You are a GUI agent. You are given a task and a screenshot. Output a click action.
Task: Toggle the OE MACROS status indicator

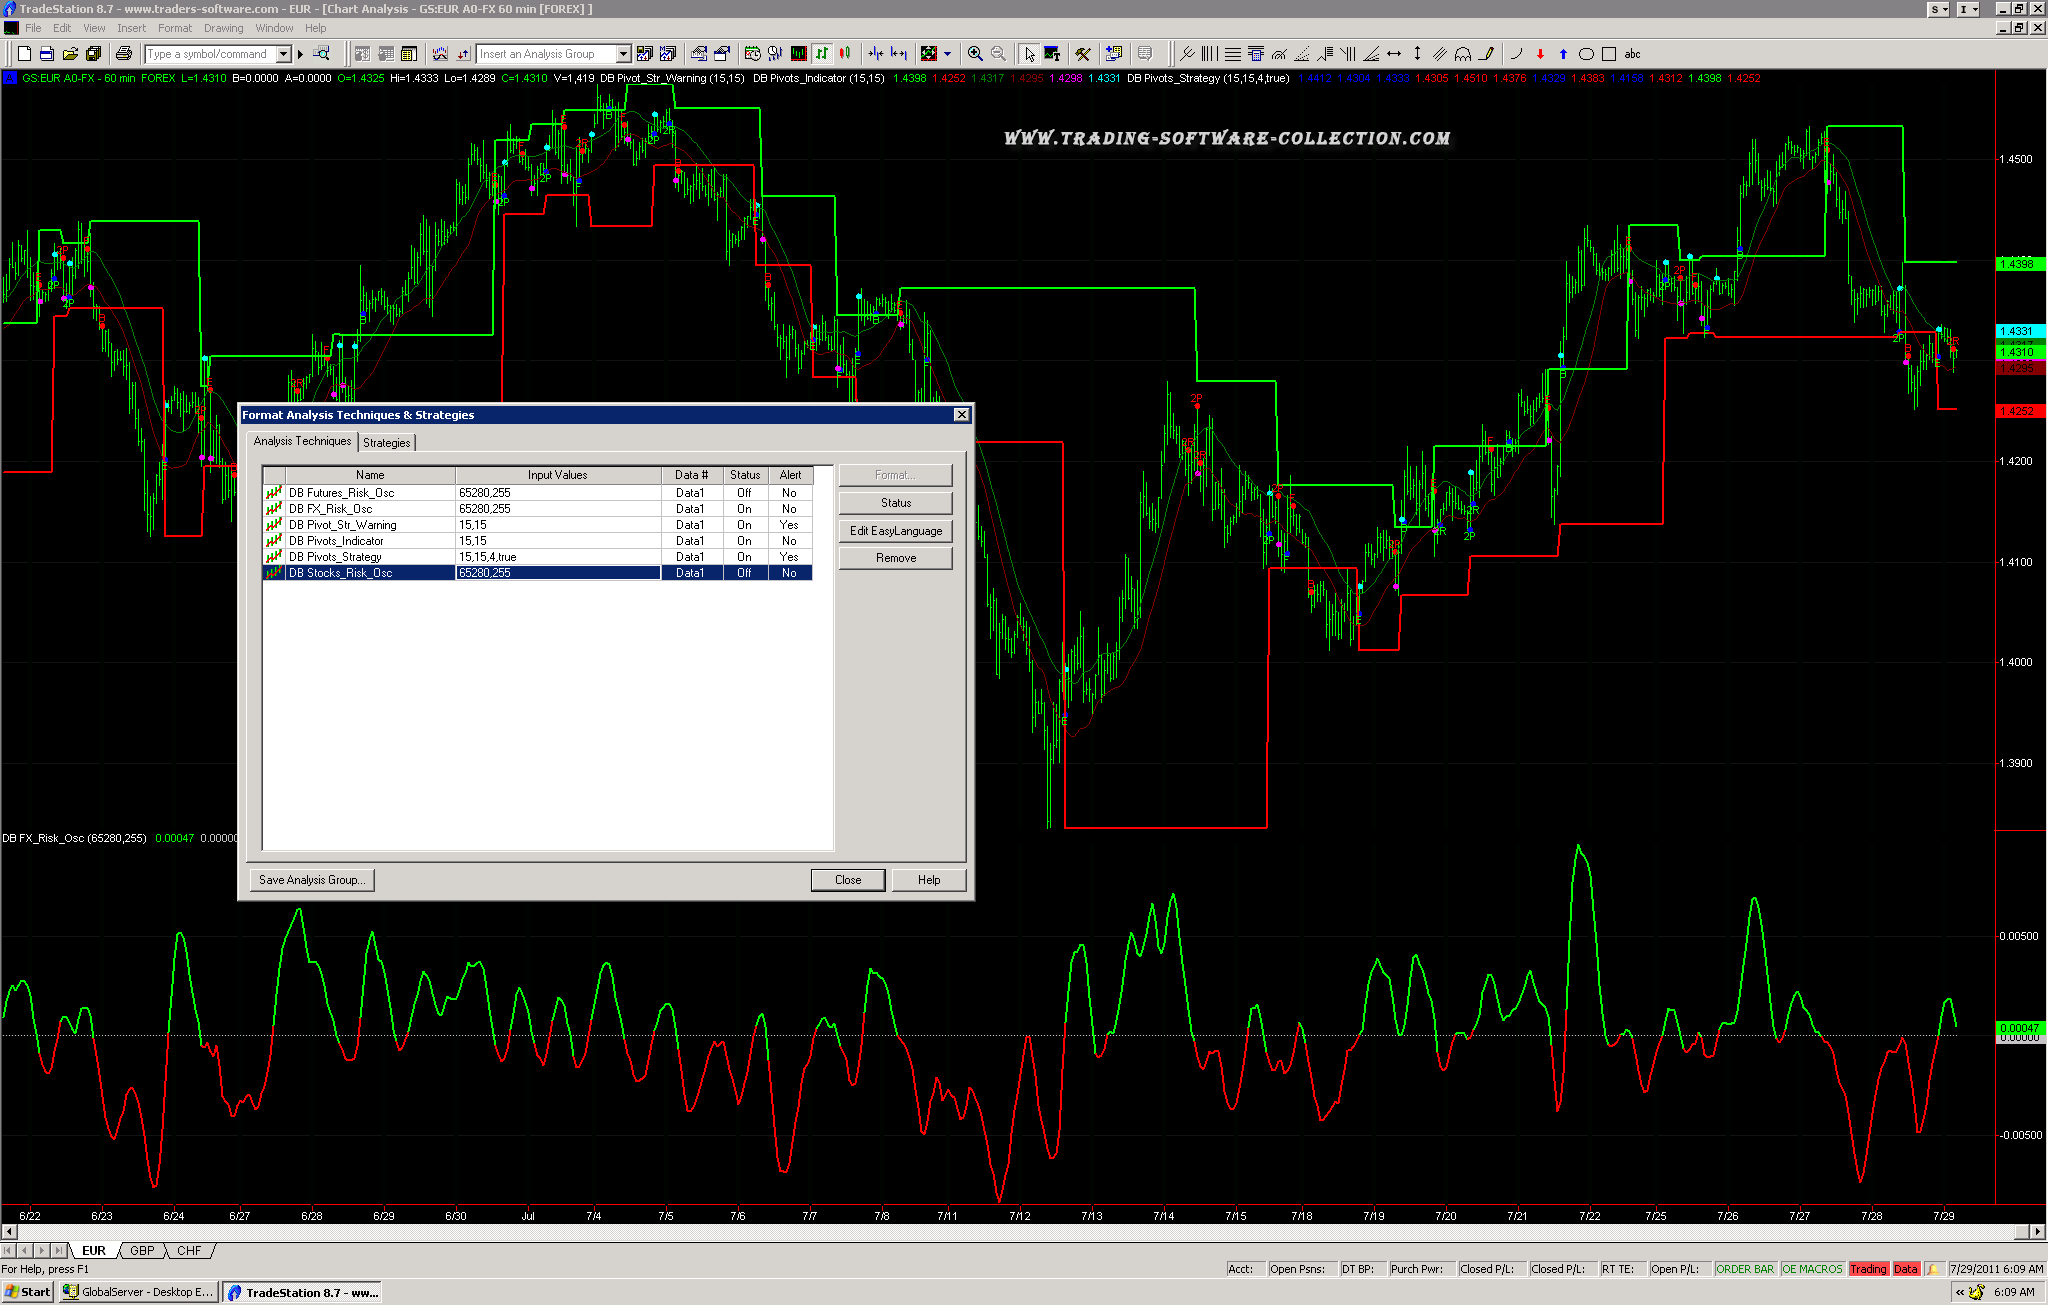[1811, 1269]
